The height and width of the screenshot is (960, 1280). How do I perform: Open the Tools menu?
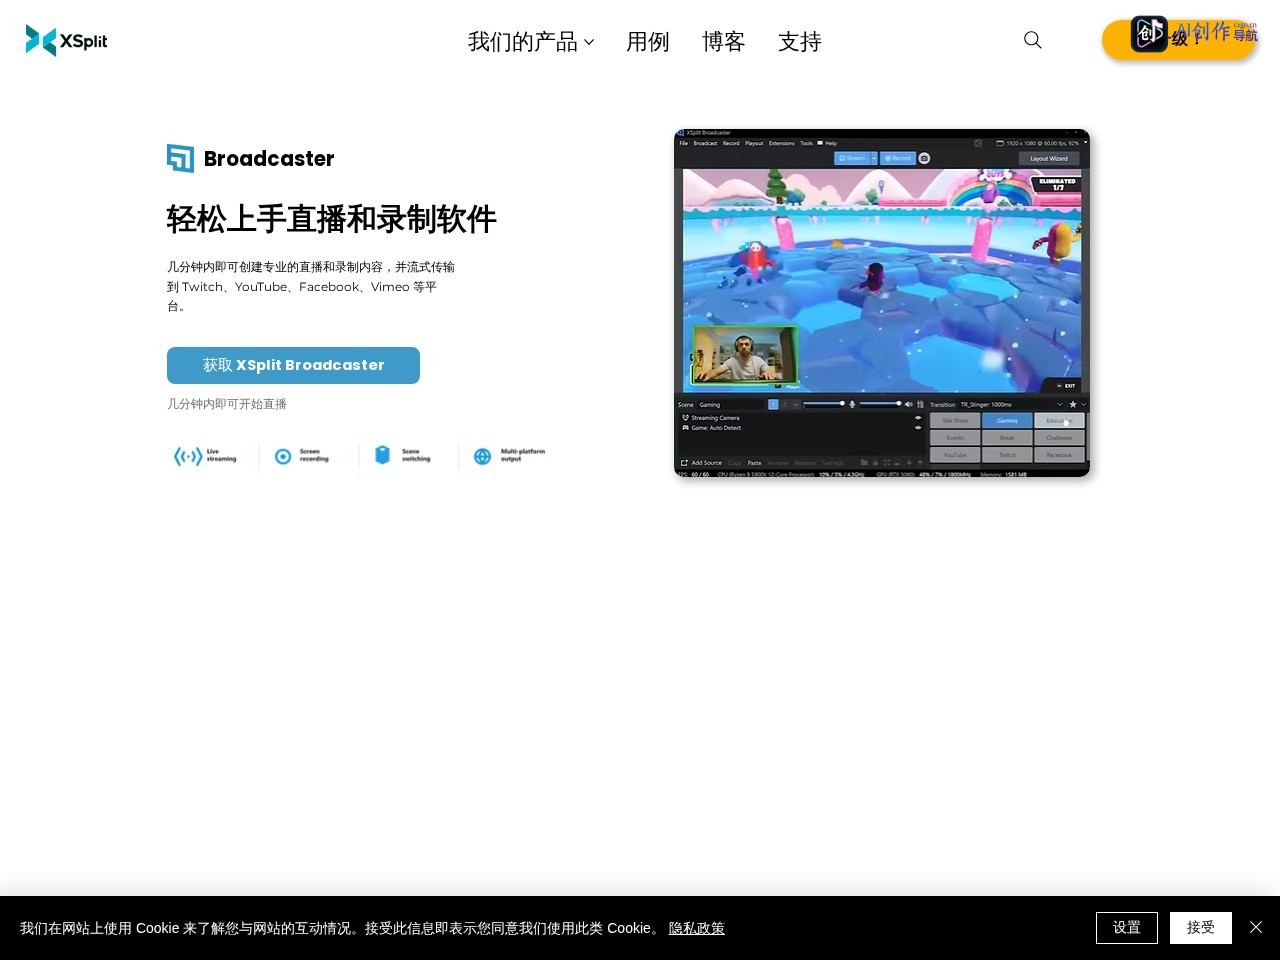(807, 143)
